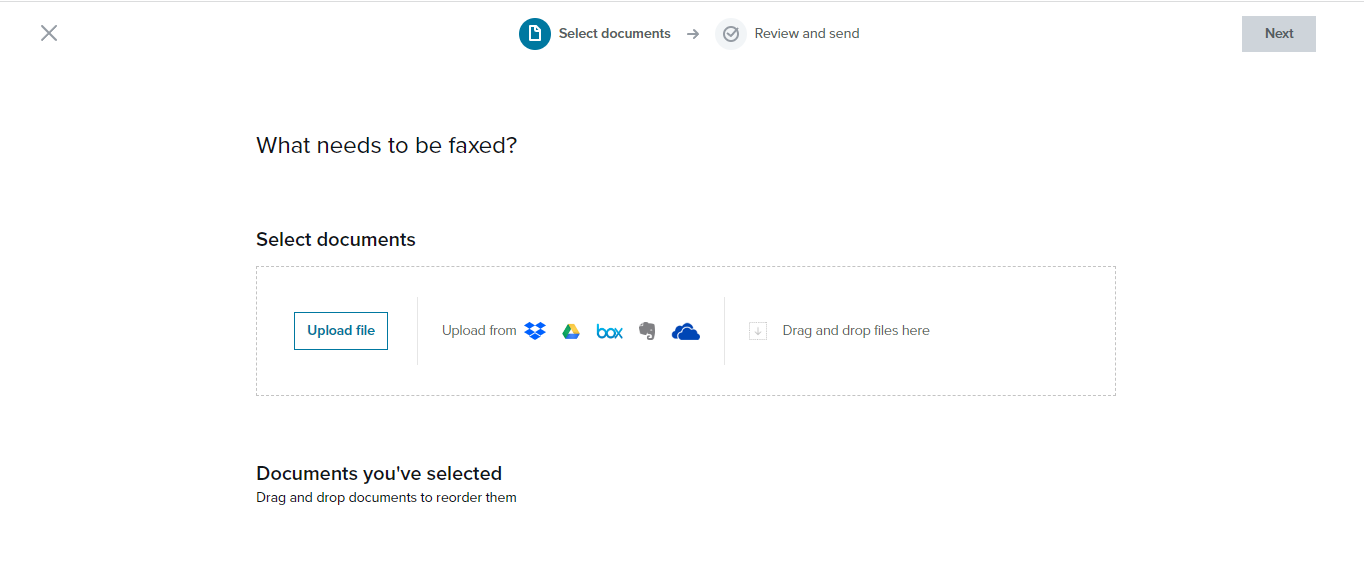The image size is (1364, 574).
Task: Upload from Dropbox
Action: [x=535, y=331]
